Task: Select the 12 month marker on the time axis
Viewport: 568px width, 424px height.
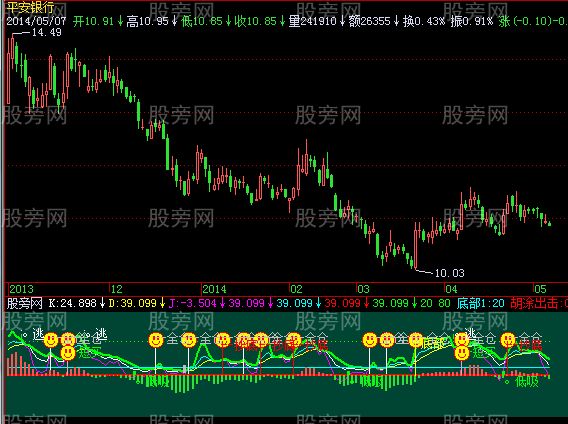Action: point(117,289)
